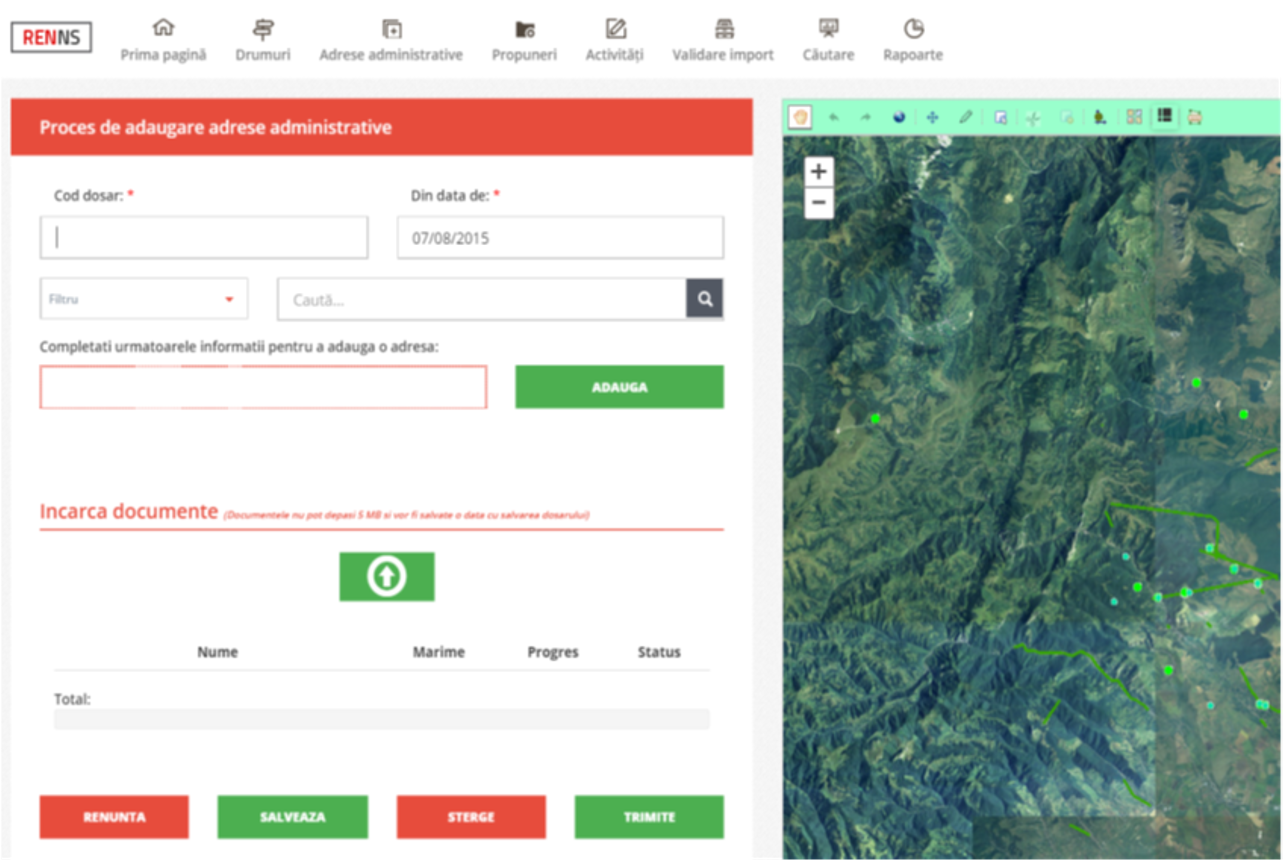Screen dimensions: 1283x862
Task: Focus the Cod dosar input field
Action: [204, 238]
